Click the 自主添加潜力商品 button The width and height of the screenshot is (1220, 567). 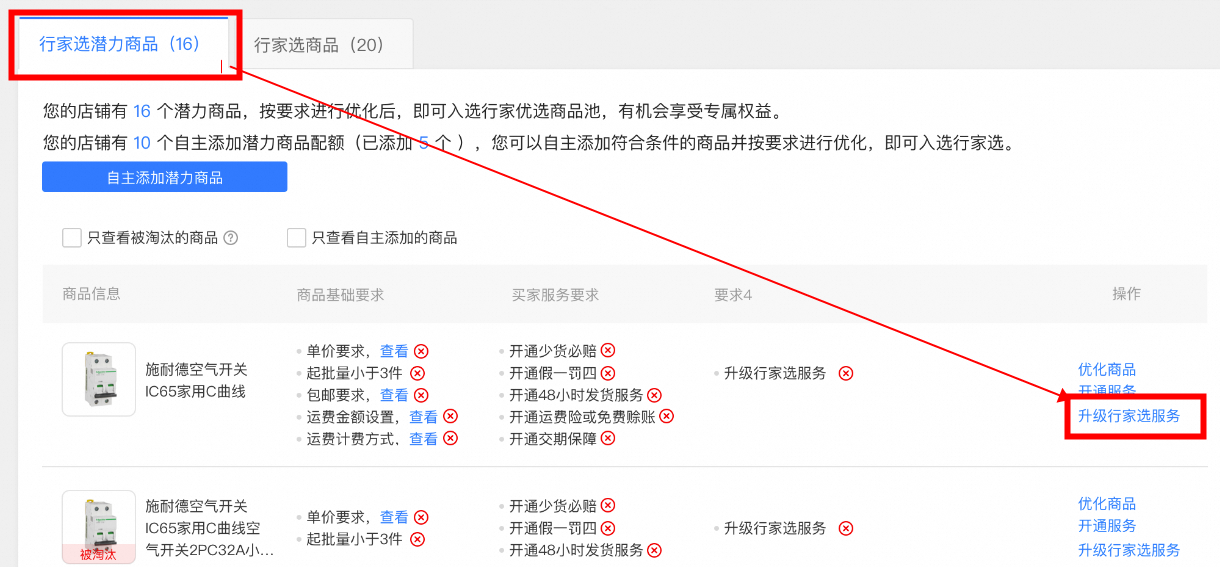164,177
